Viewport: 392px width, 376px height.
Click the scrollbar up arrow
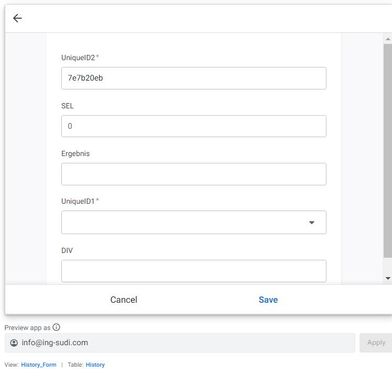point(388,39)
